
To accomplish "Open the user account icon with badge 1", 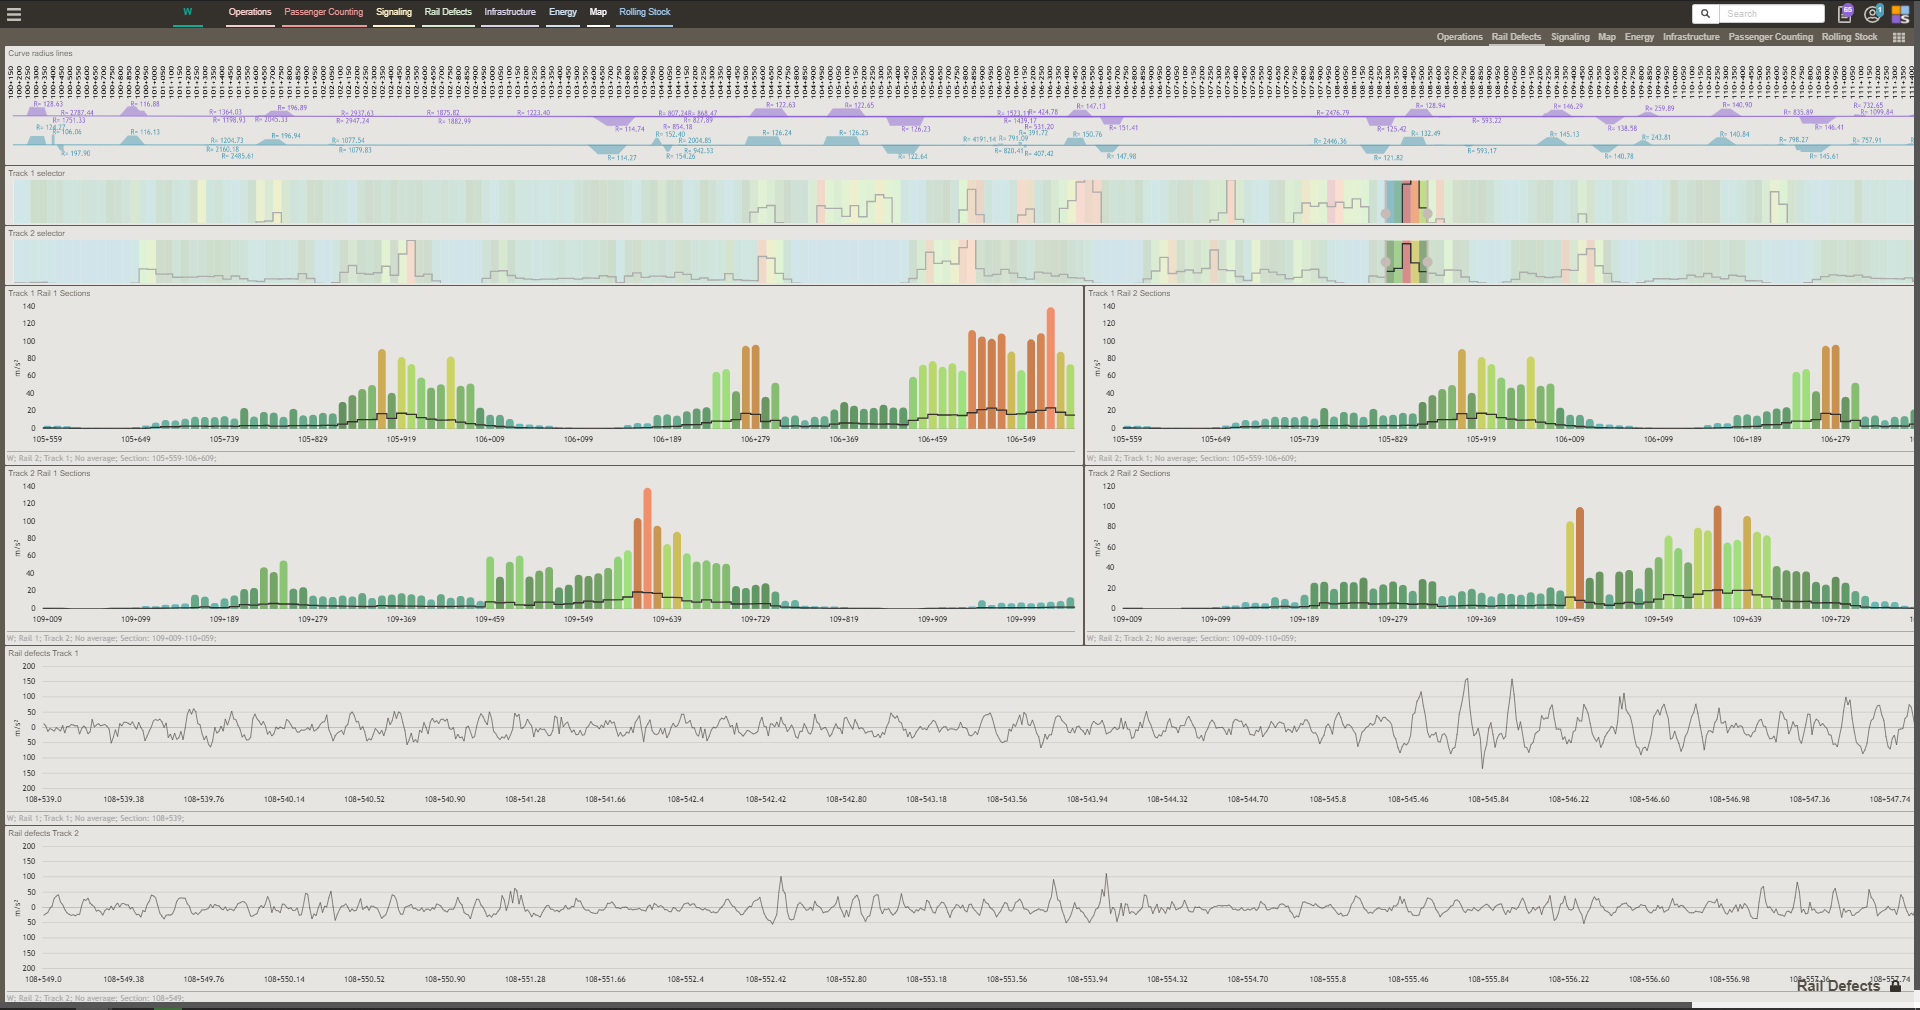I will [1873, 14].
